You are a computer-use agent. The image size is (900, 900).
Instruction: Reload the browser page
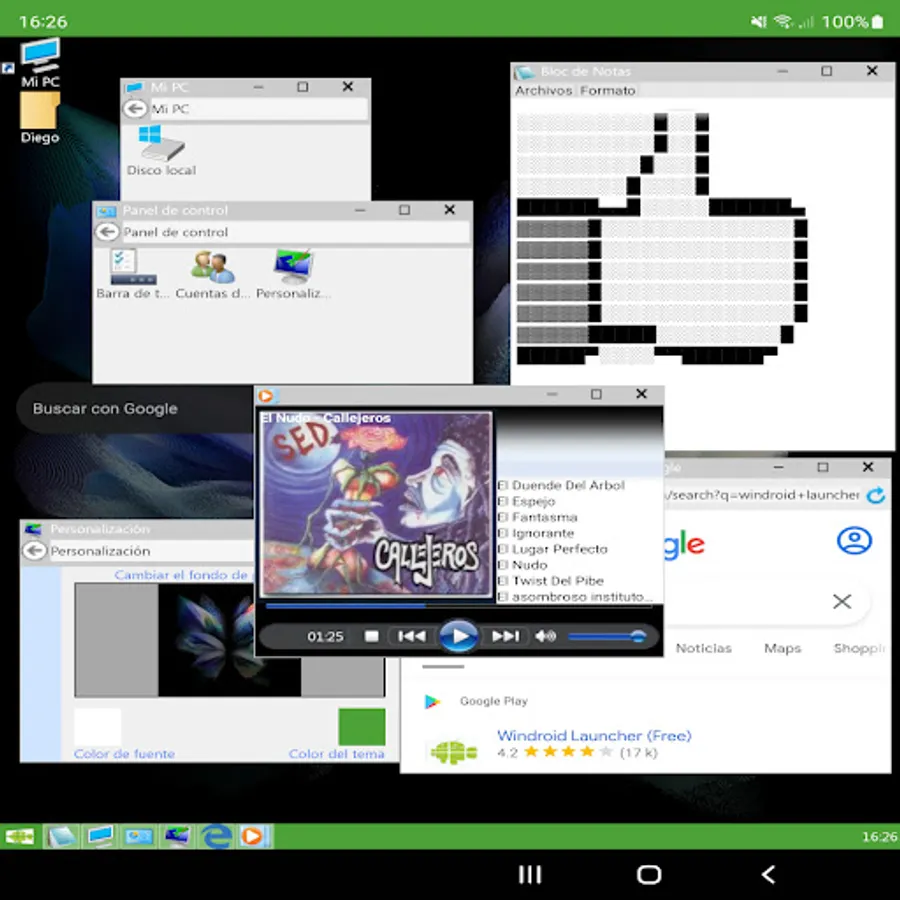(876, 495)
